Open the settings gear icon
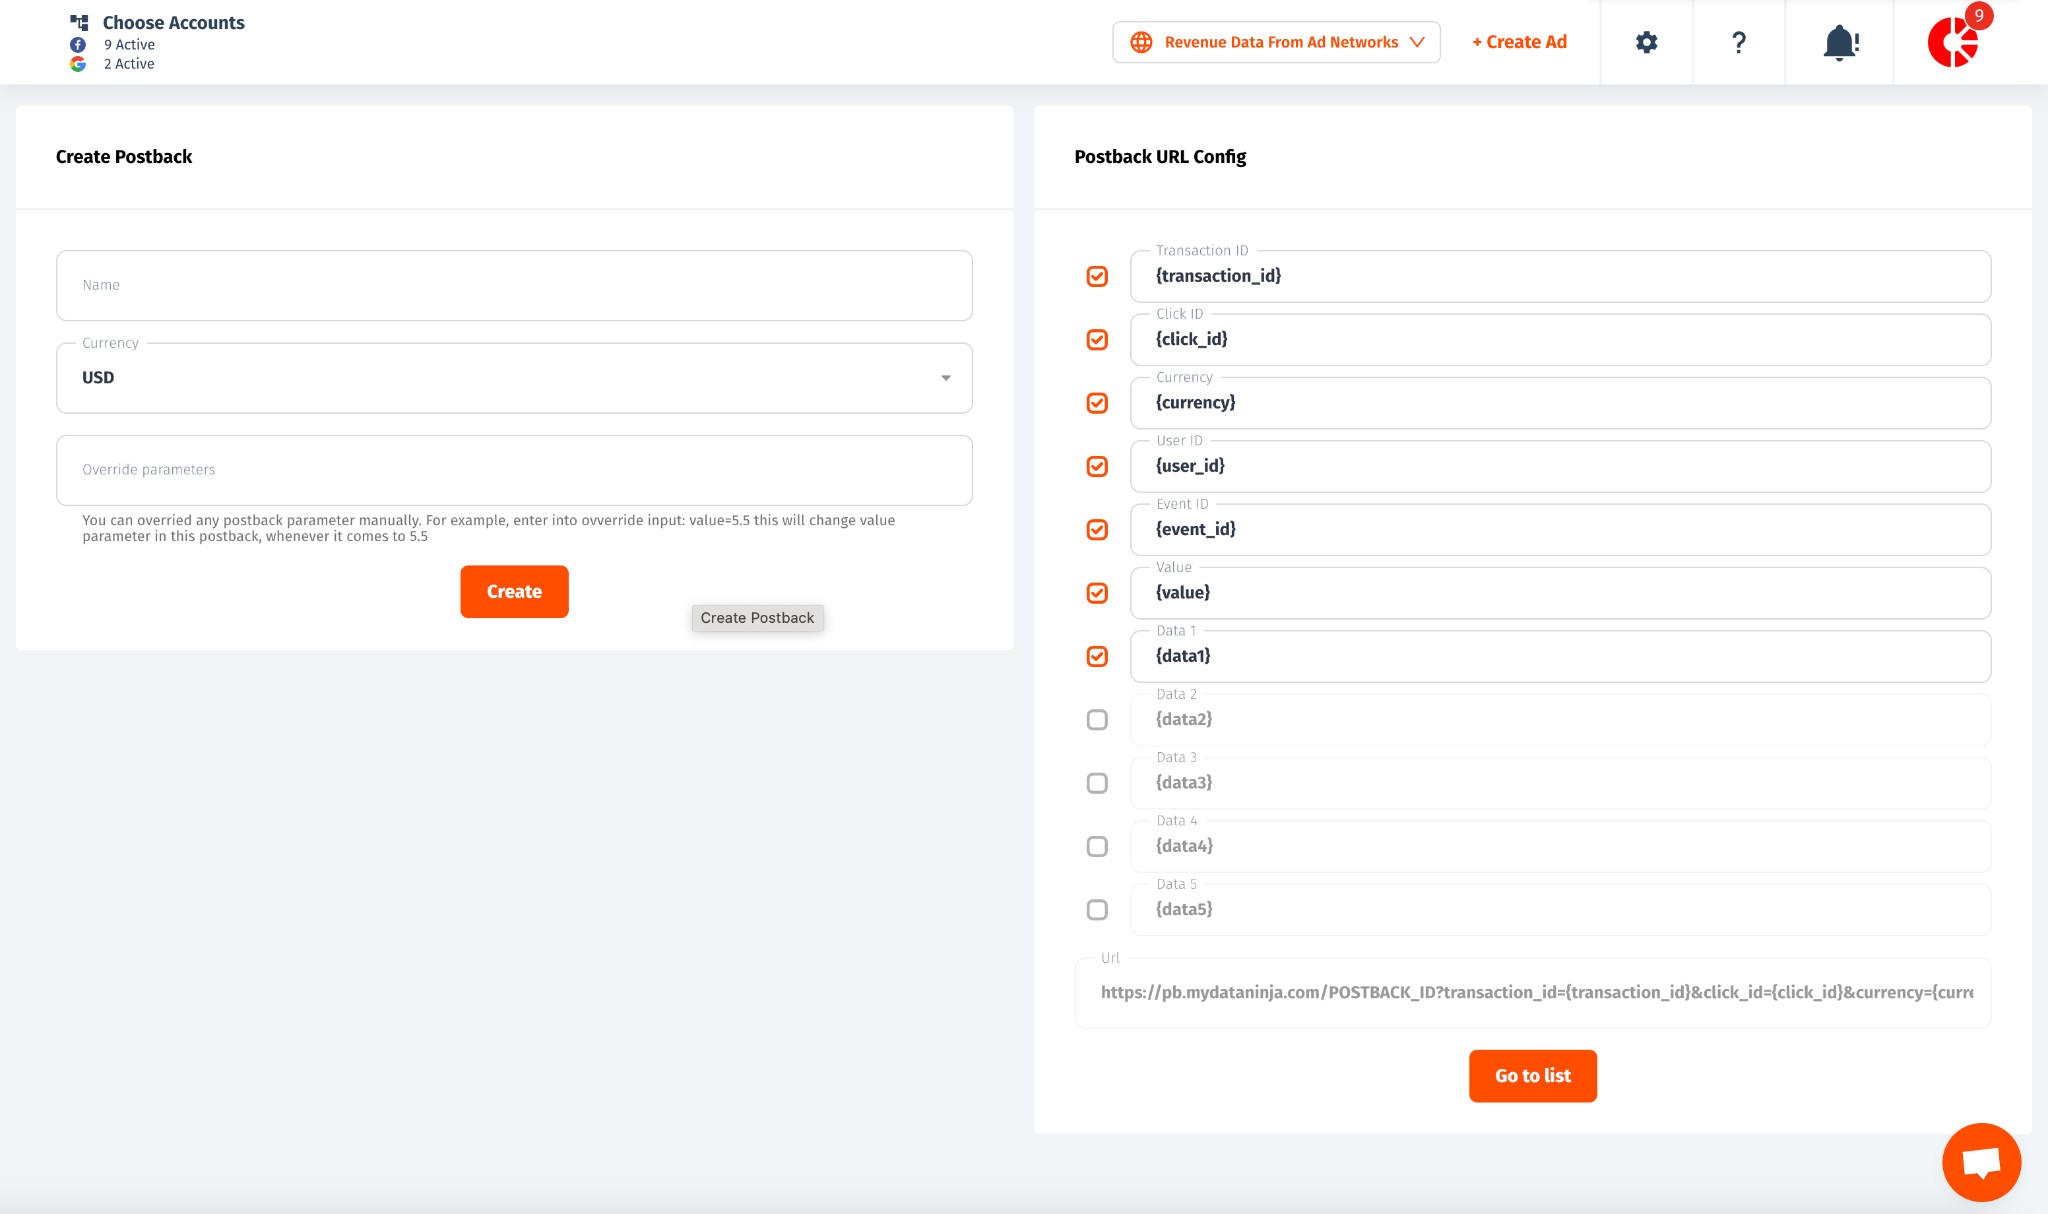This screenshot has height=1214, width=2048. pos(1646,42)
